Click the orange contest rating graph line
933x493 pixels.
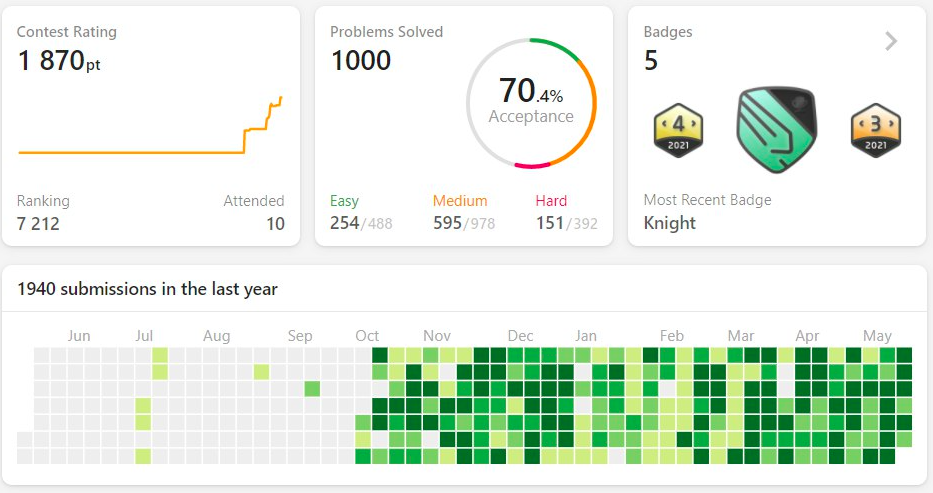point(150,126)
